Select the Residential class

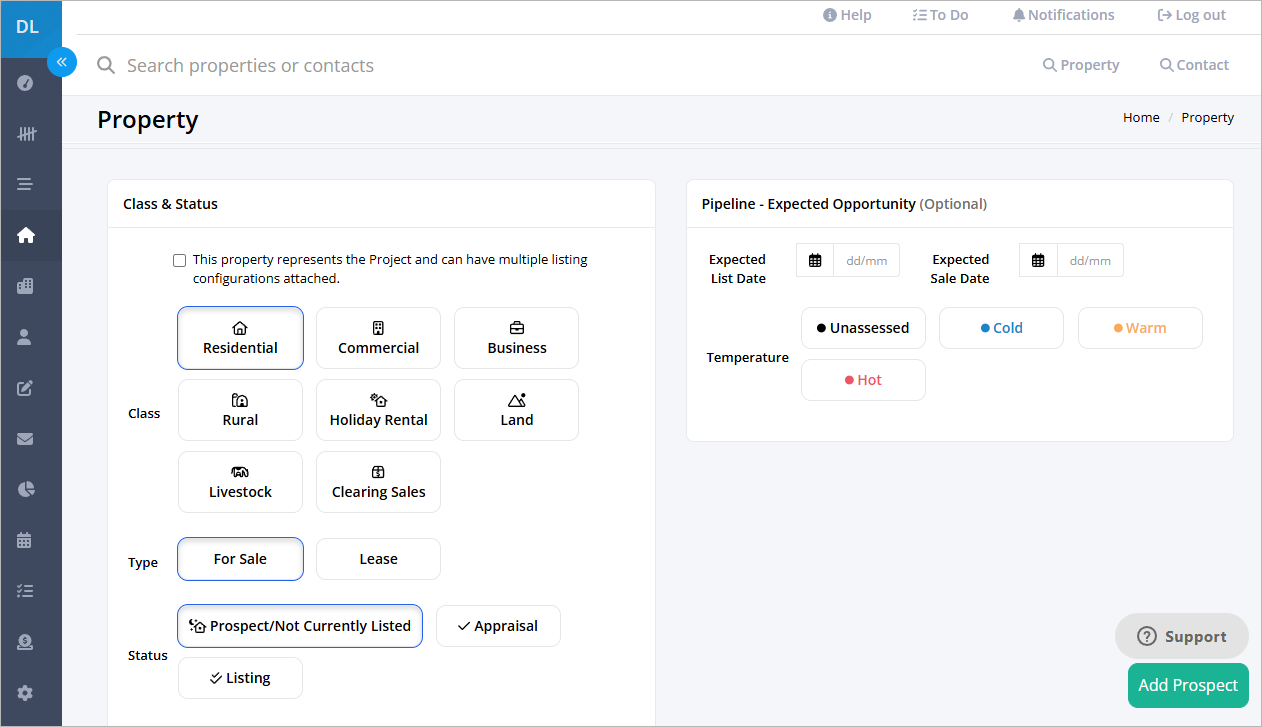(240, 338)
